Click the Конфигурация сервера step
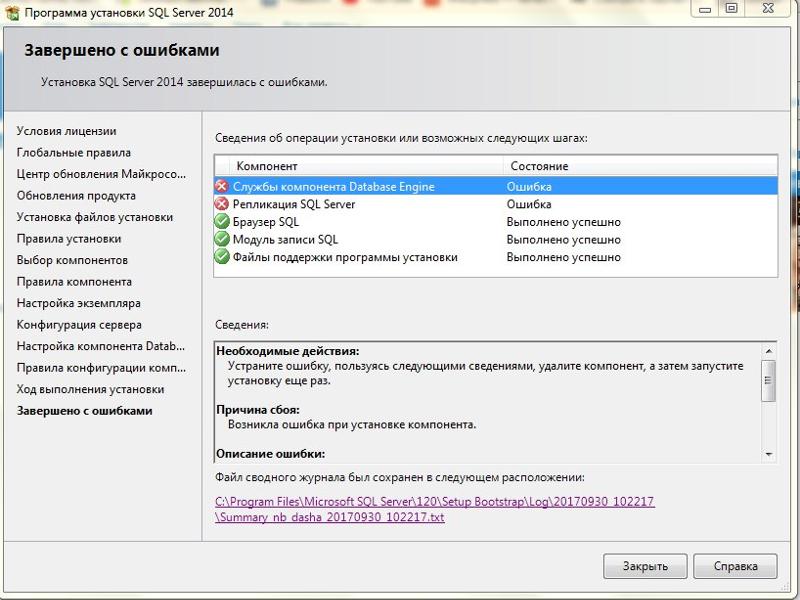Screen dimensions: 800x600 tap(79, 324)
